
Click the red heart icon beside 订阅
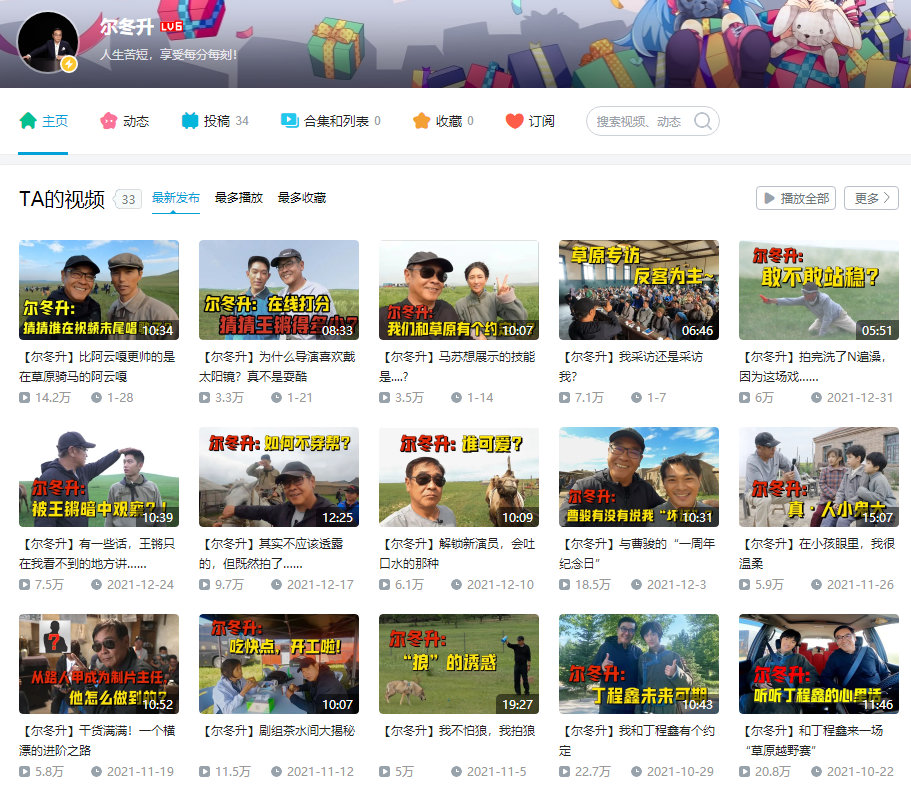[x=513, y=119]
